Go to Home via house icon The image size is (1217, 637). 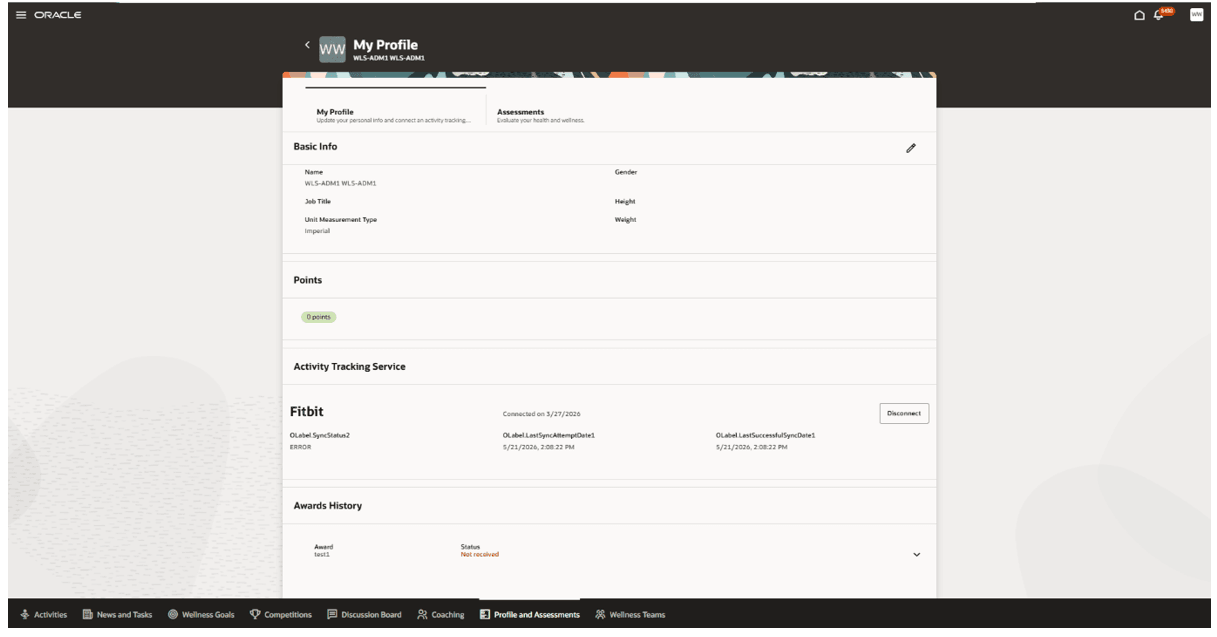(x=1138, y=15)
